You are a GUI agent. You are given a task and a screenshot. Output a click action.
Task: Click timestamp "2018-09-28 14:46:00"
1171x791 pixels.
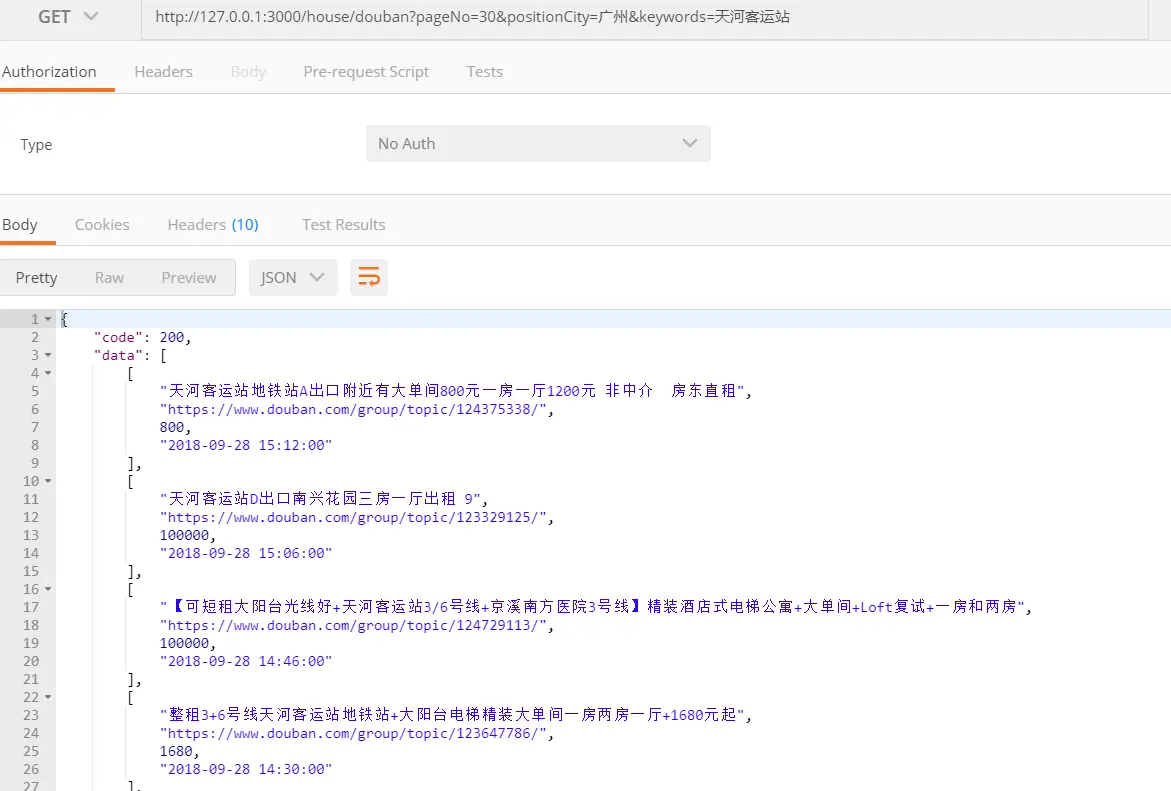click(x=246, y=661)
